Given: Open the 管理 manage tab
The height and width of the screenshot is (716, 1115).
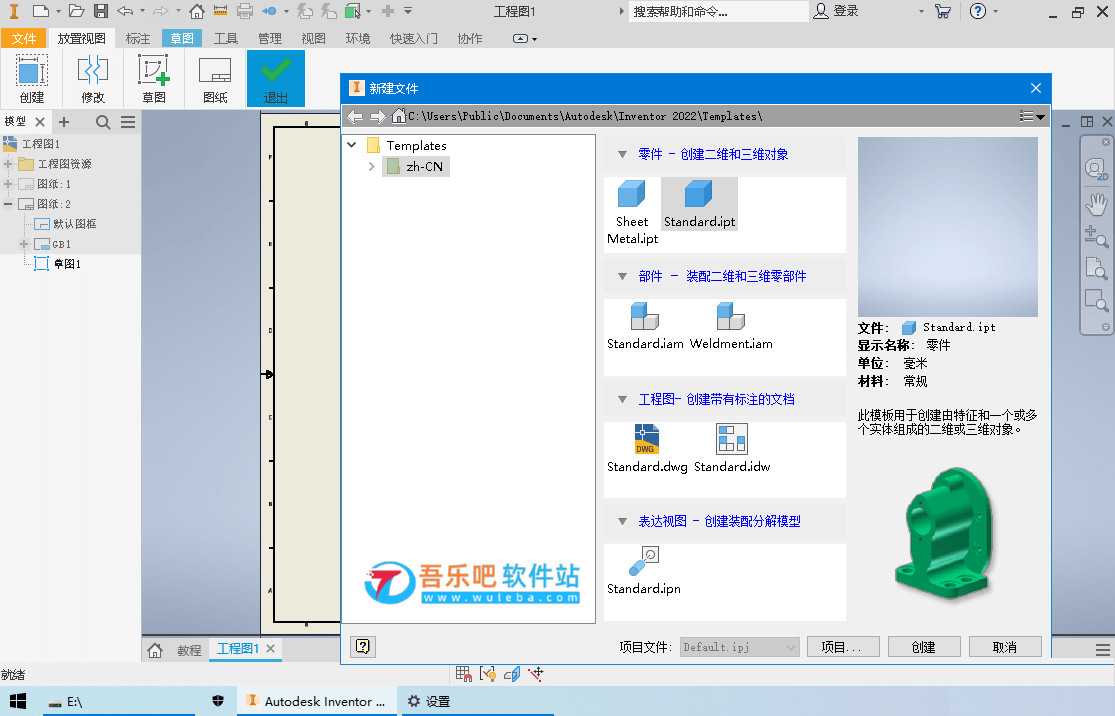Looking at the screenshot, I should tap(270, 38).
